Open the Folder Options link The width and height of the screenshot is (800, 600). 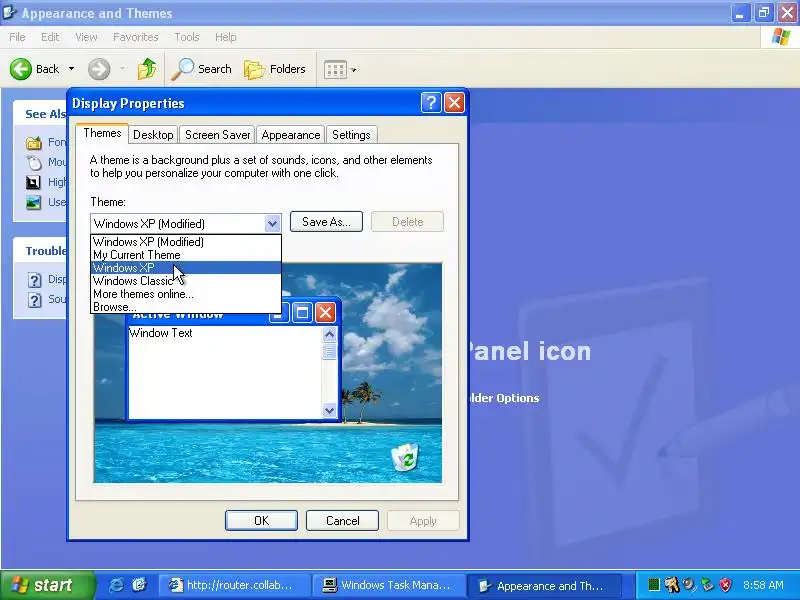pyautogui.click(x=504, y=398)
